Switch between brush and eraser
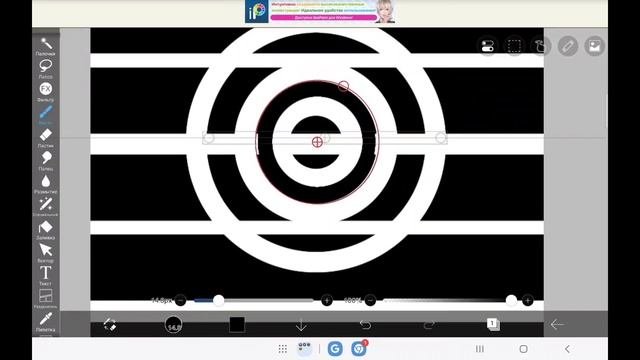 point(109,324)
